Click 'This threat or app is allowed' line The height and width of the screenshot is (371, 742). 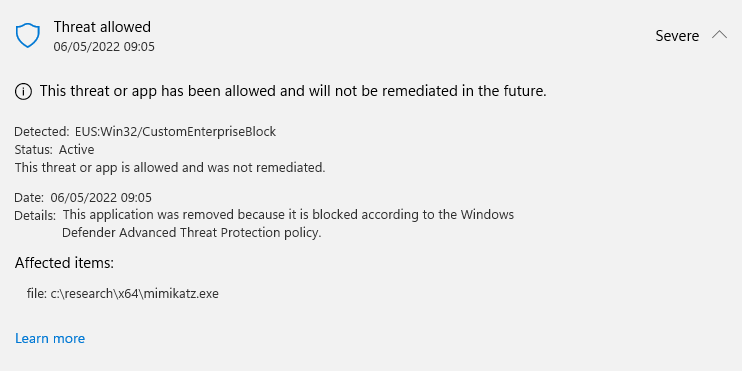(170, 168)
